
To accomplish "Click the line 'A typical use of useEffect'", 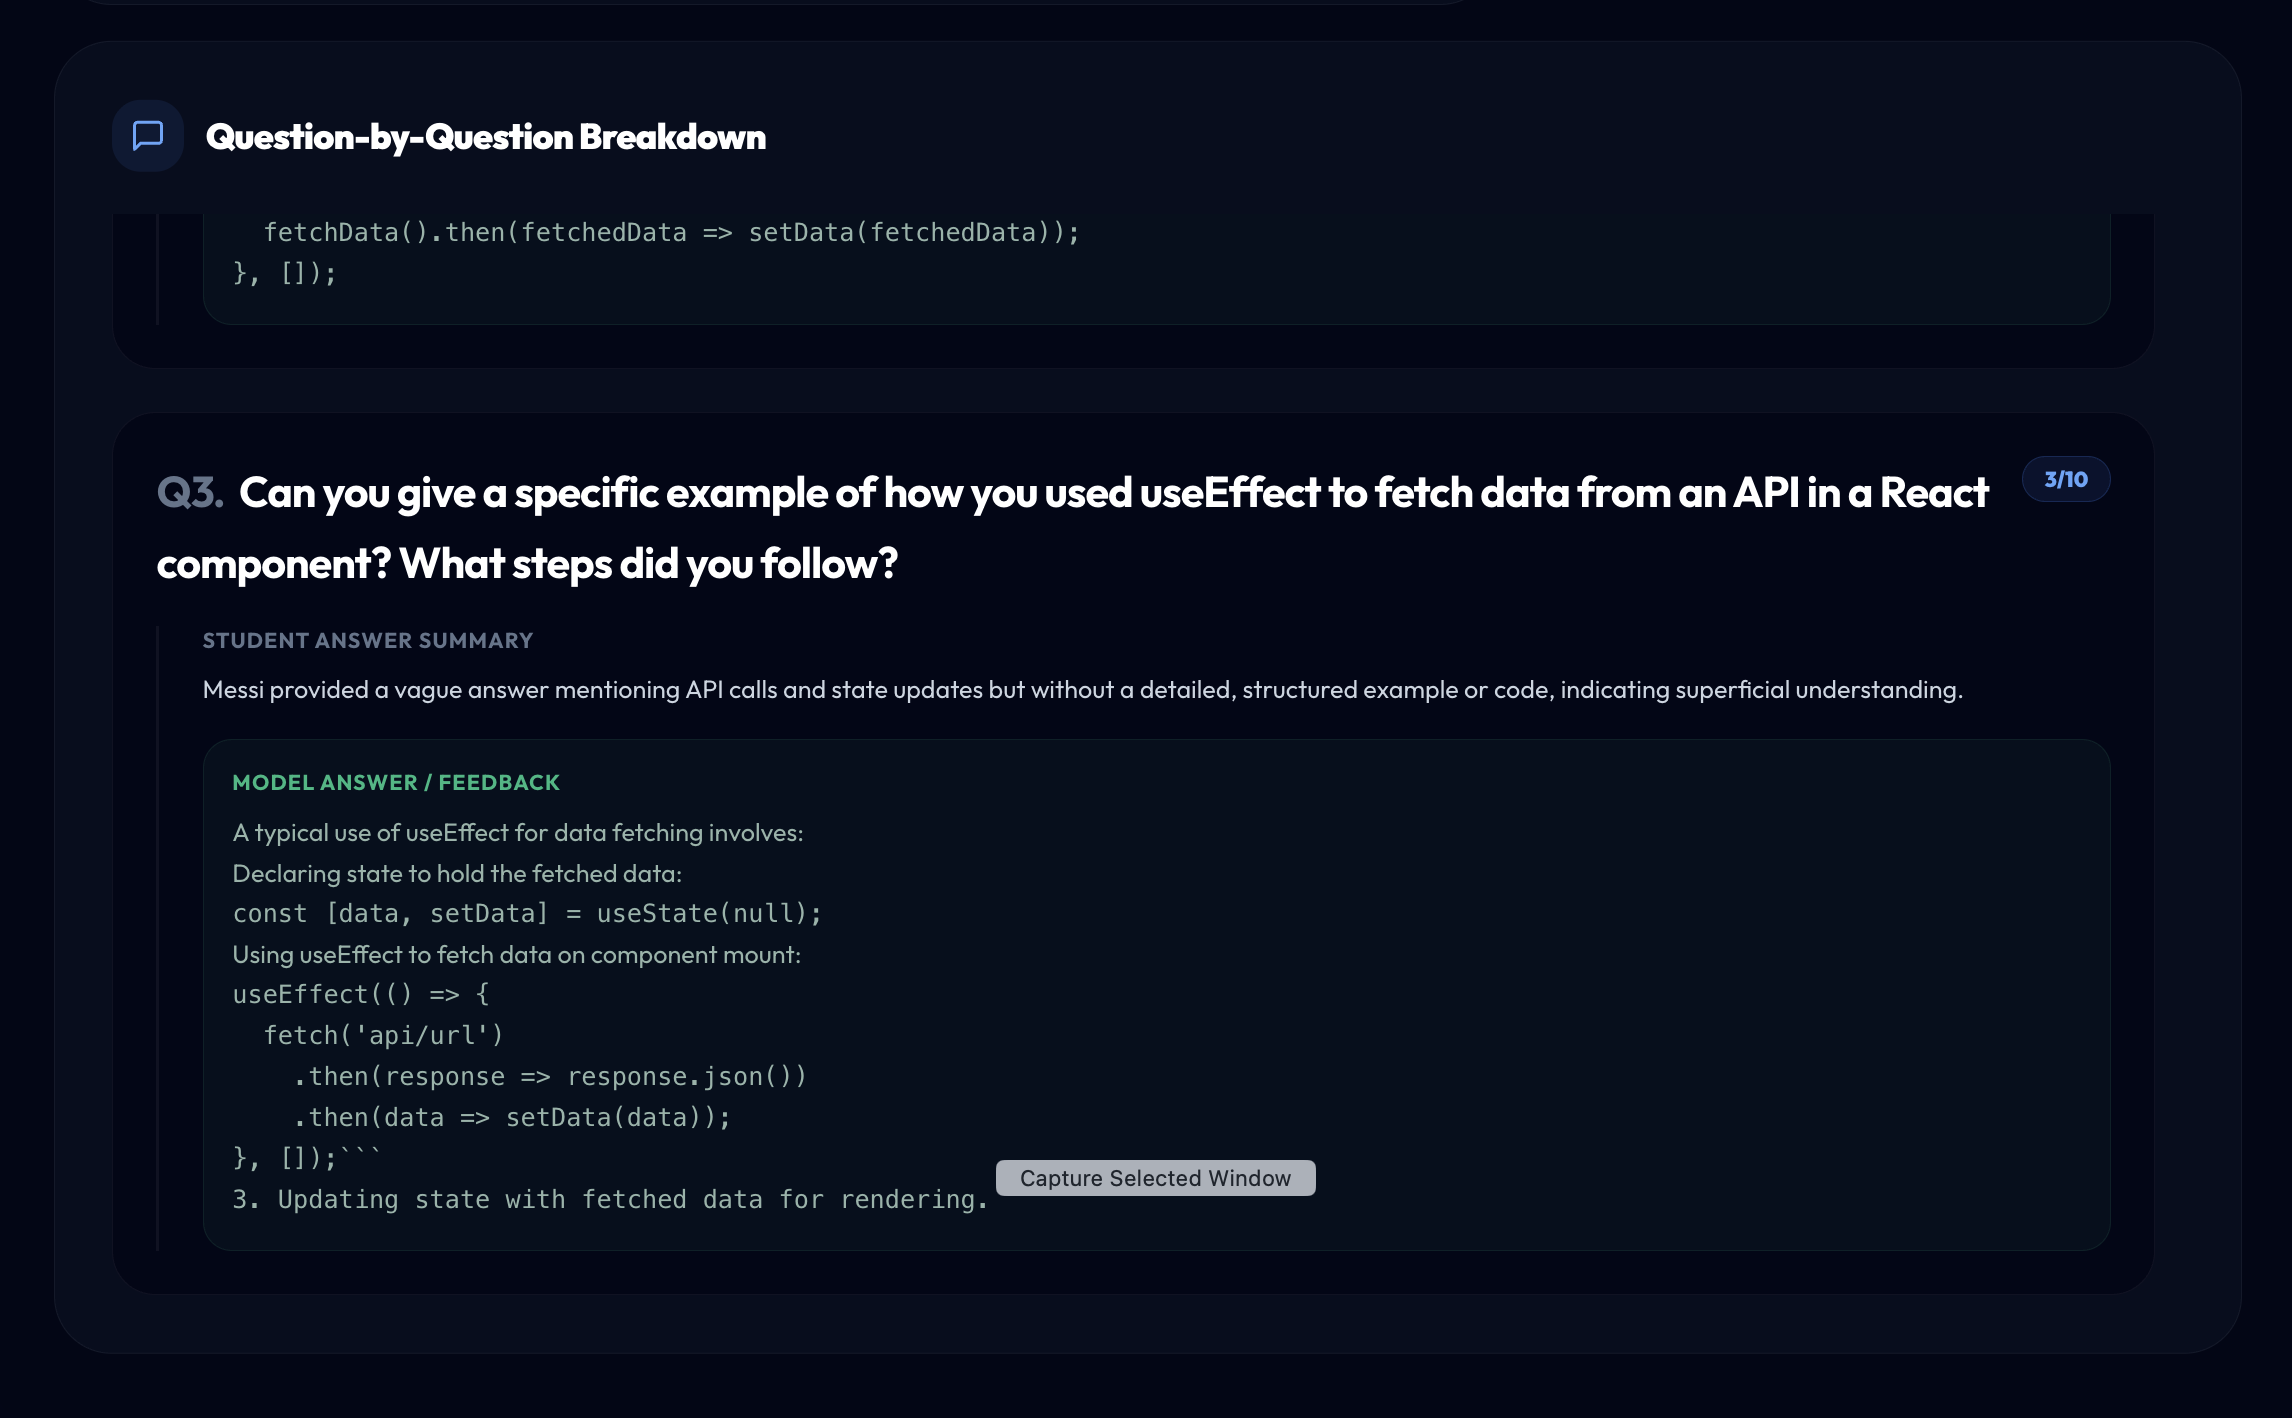I will [x=518, y=833].
